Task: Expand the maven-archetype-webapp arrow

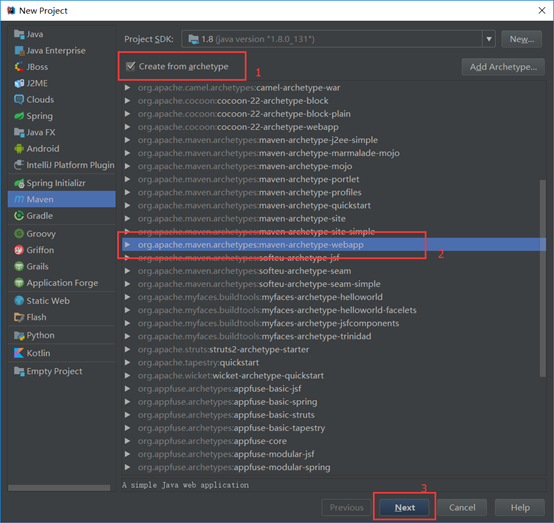Action: pos(128,245)
